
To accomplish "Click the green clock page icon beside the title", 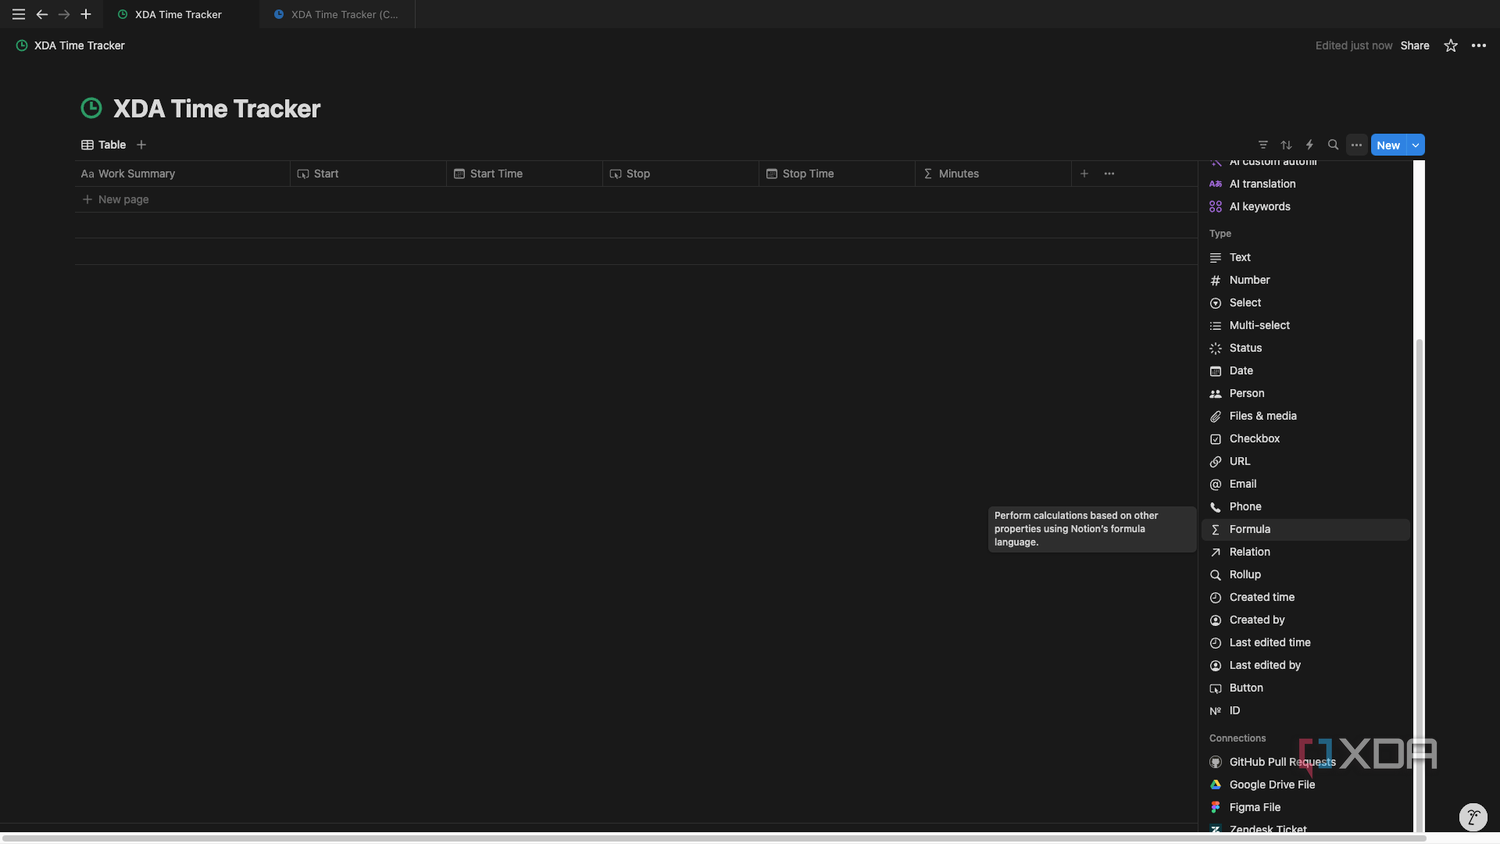I will click(x=91, y=108).
